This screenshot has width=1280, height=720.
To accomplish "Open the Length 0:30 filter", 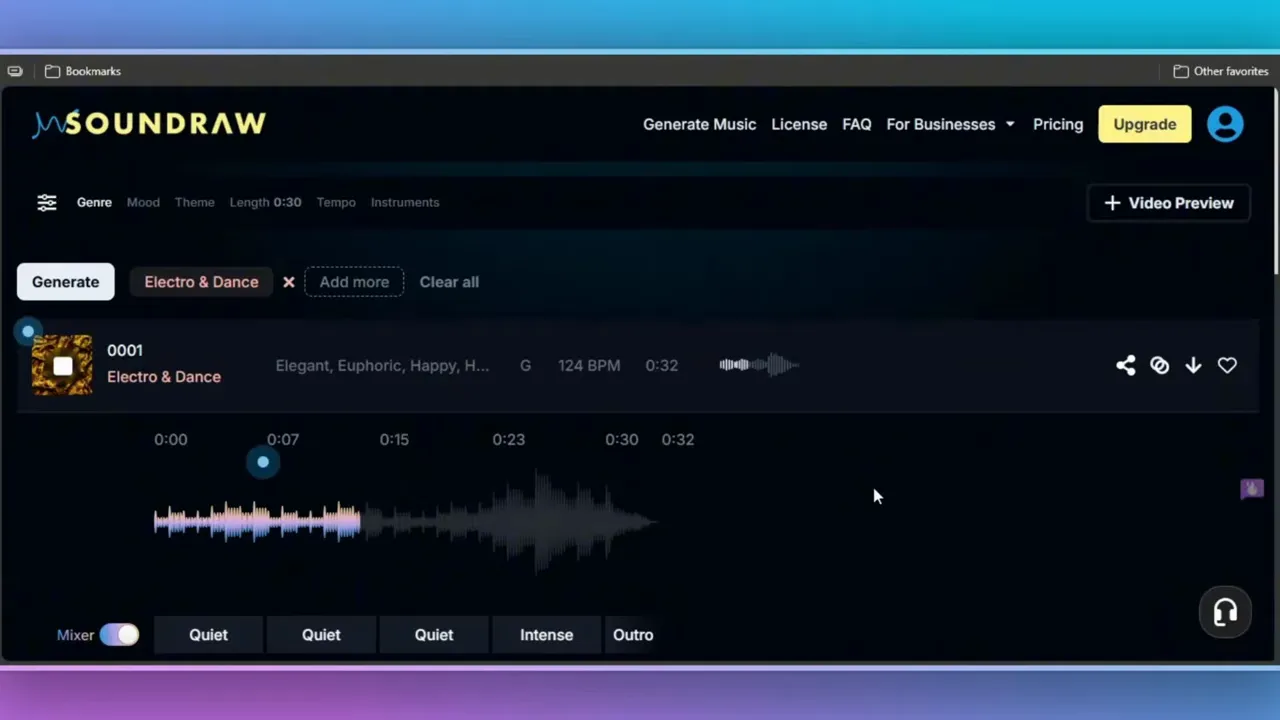I will tap(265, 202).
